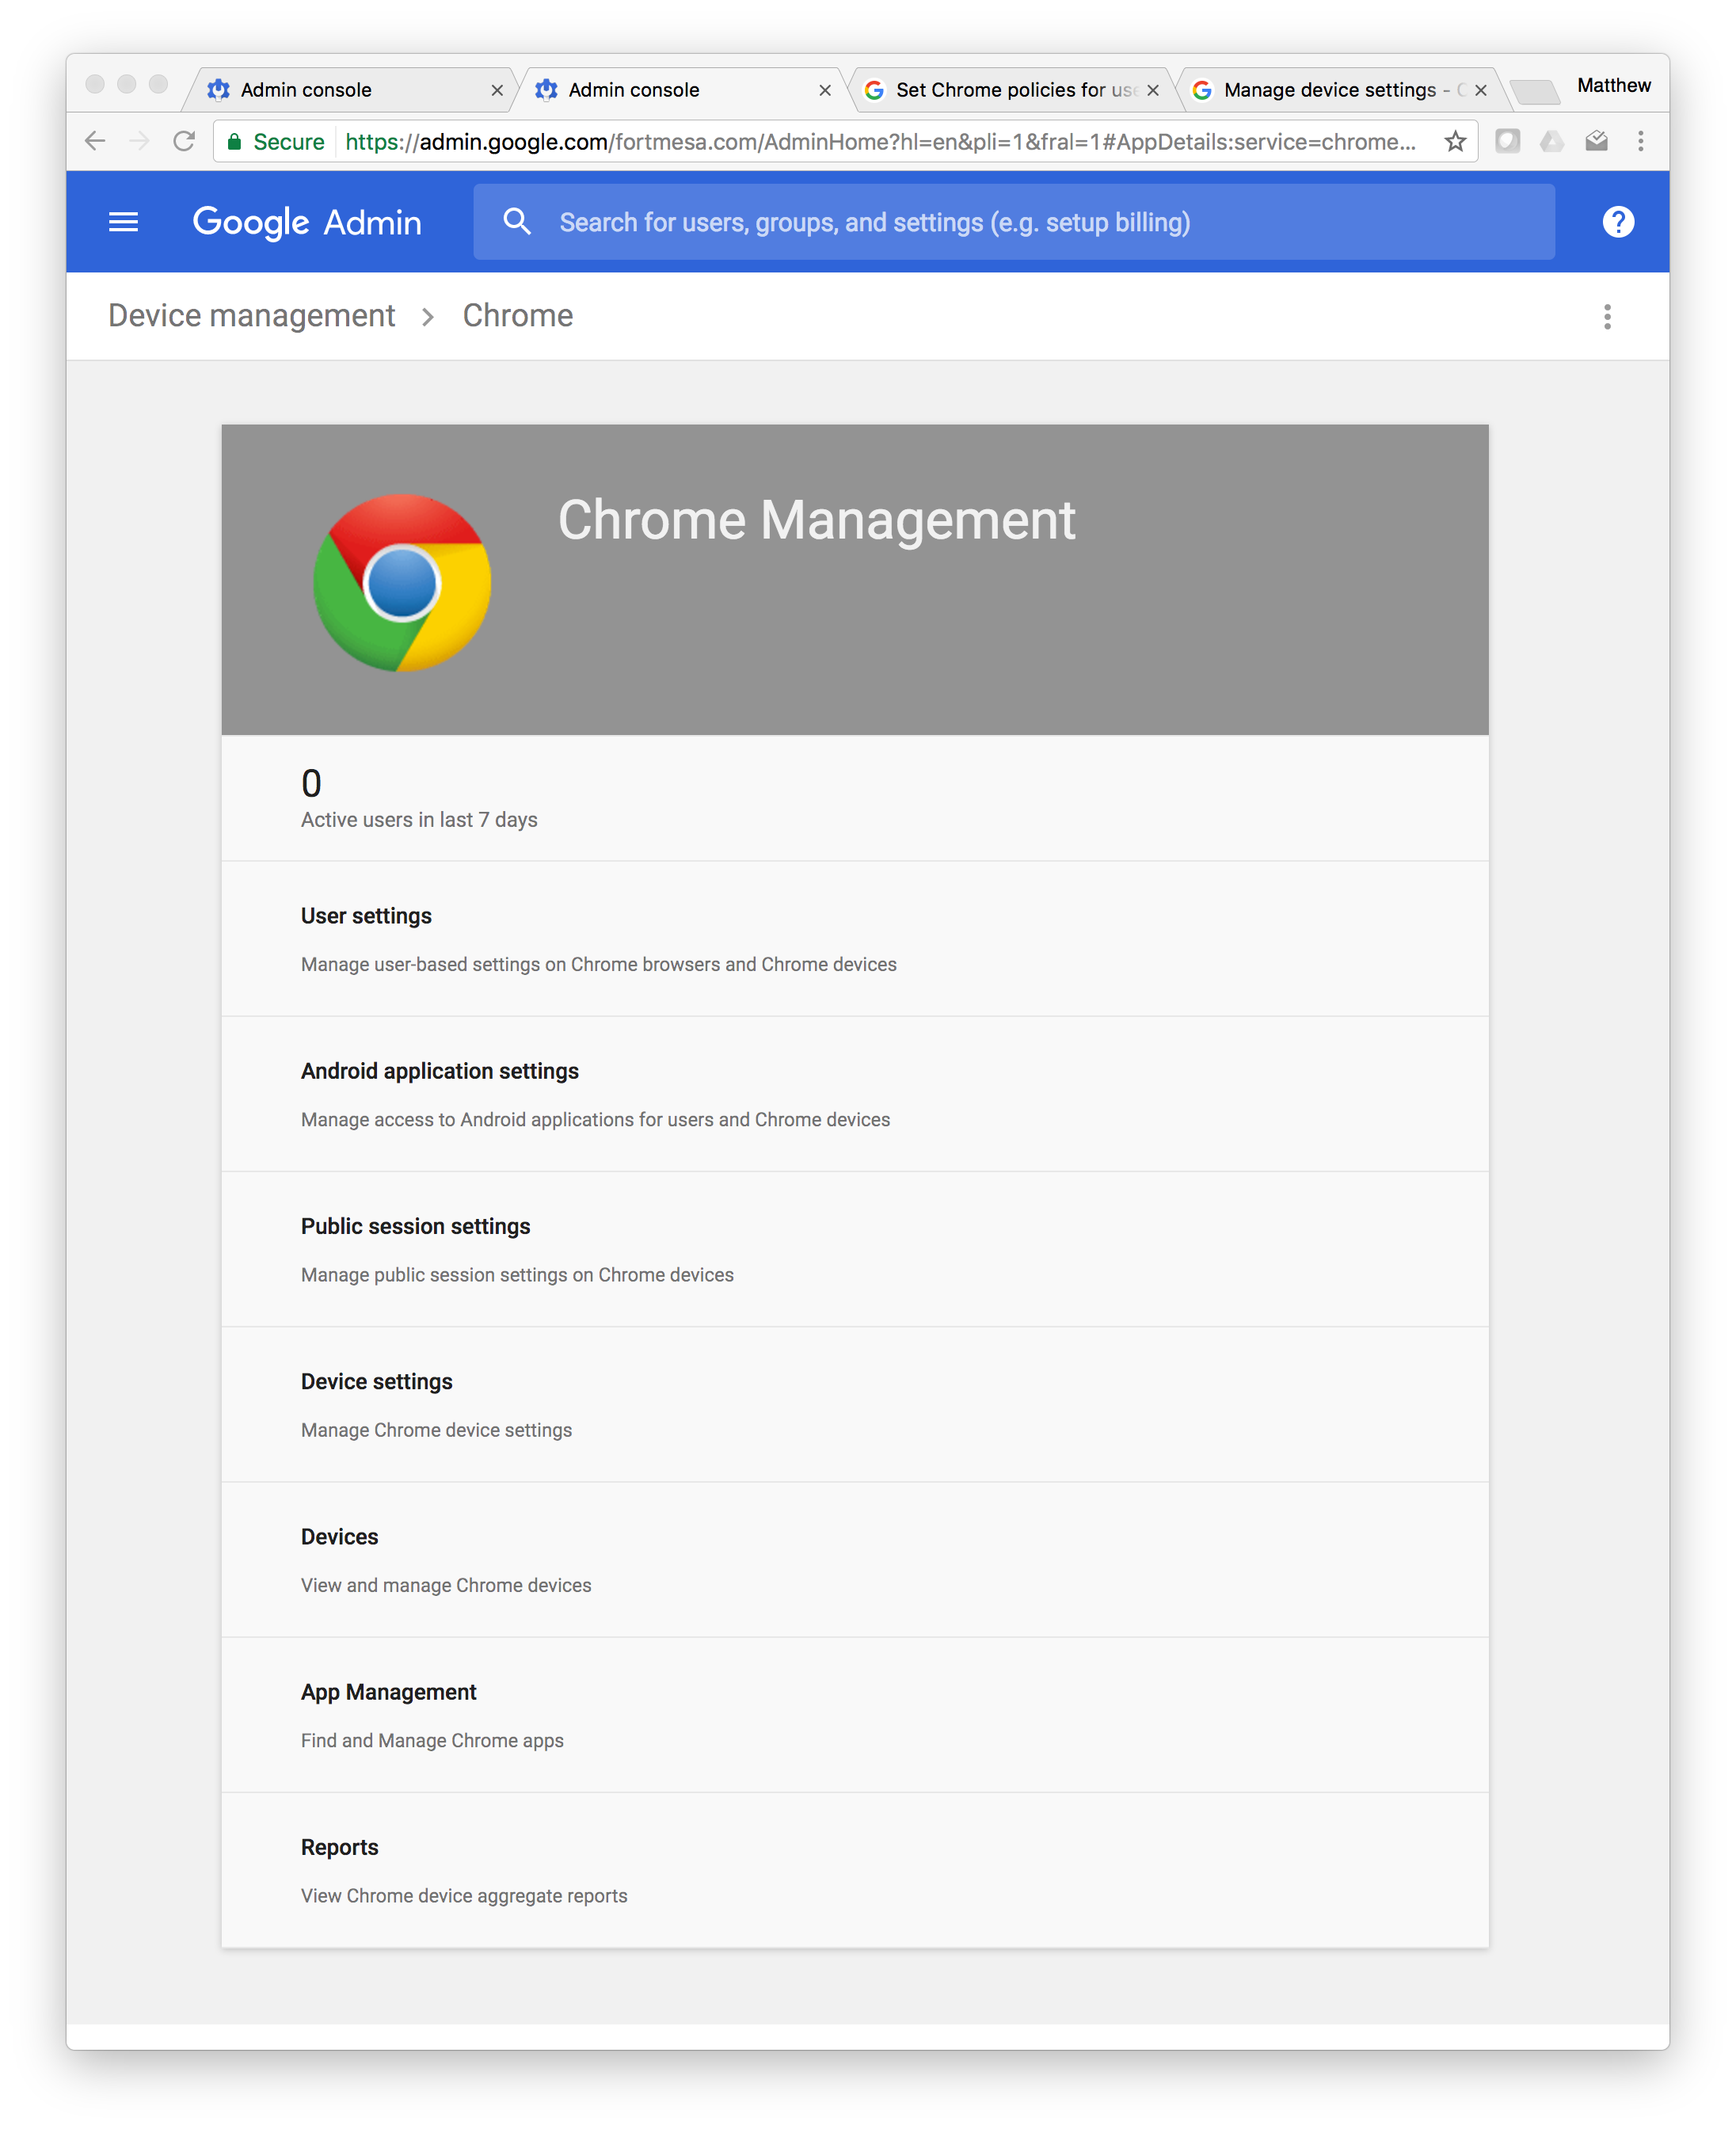Screen dimensions: 1736x2129
Task: Click the search magnifier icon
Action: pos(517,221)
